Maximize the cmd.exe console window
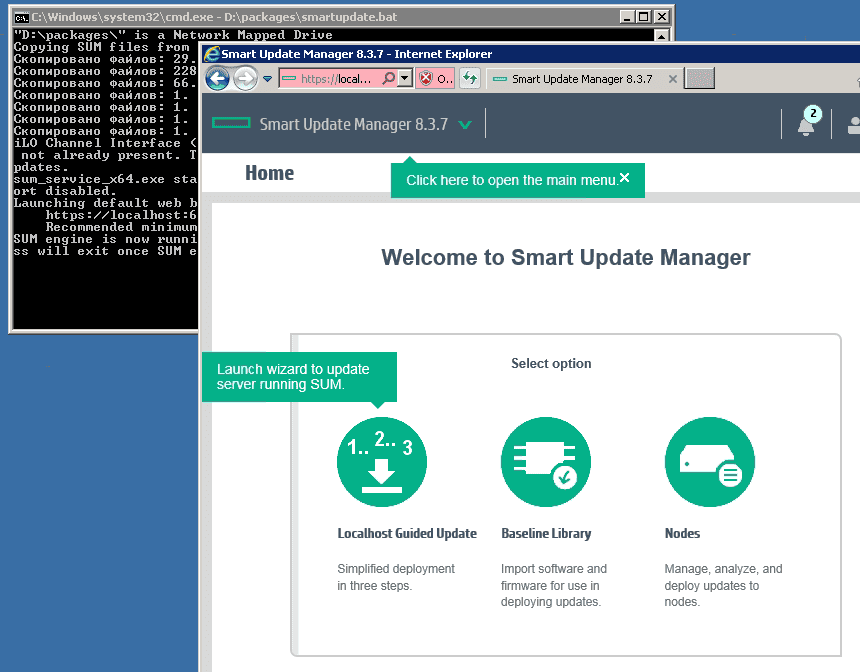The image size is (860, 672). (644, 17)
